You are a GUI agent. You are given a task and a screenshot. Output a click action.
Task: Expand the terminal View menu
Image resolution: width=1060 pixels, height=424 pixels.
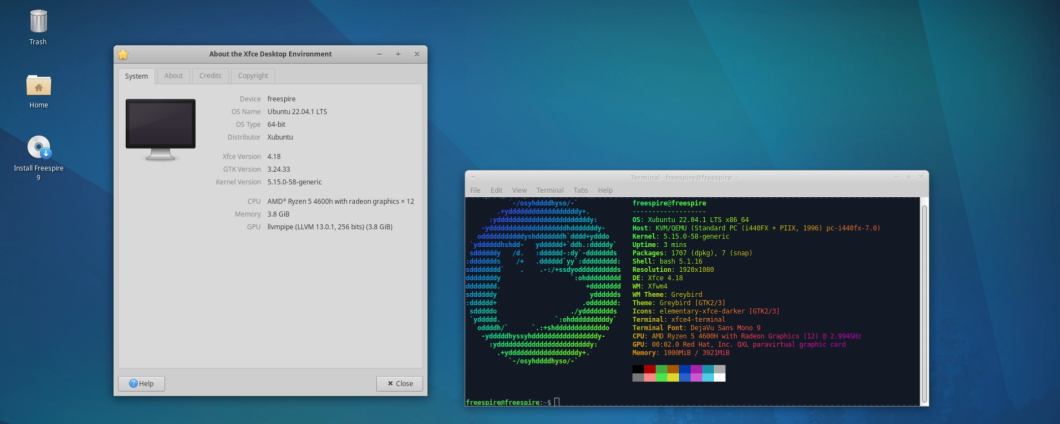[x=519, y=190]
